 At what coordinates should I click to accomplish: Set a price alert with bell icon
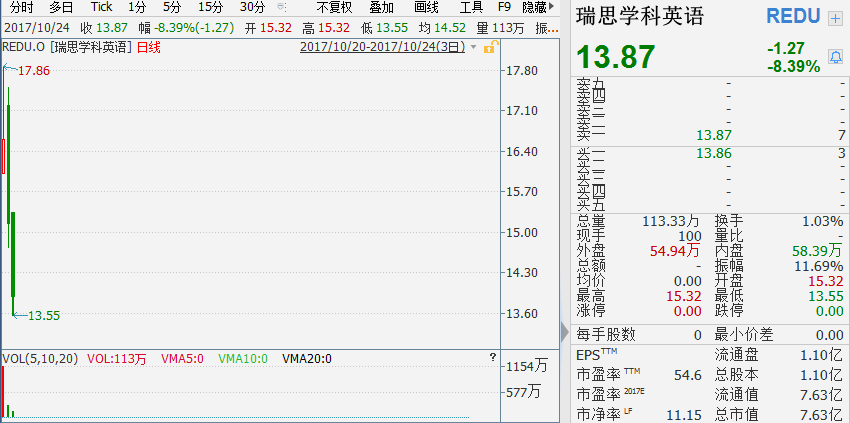tap(836, 56)
